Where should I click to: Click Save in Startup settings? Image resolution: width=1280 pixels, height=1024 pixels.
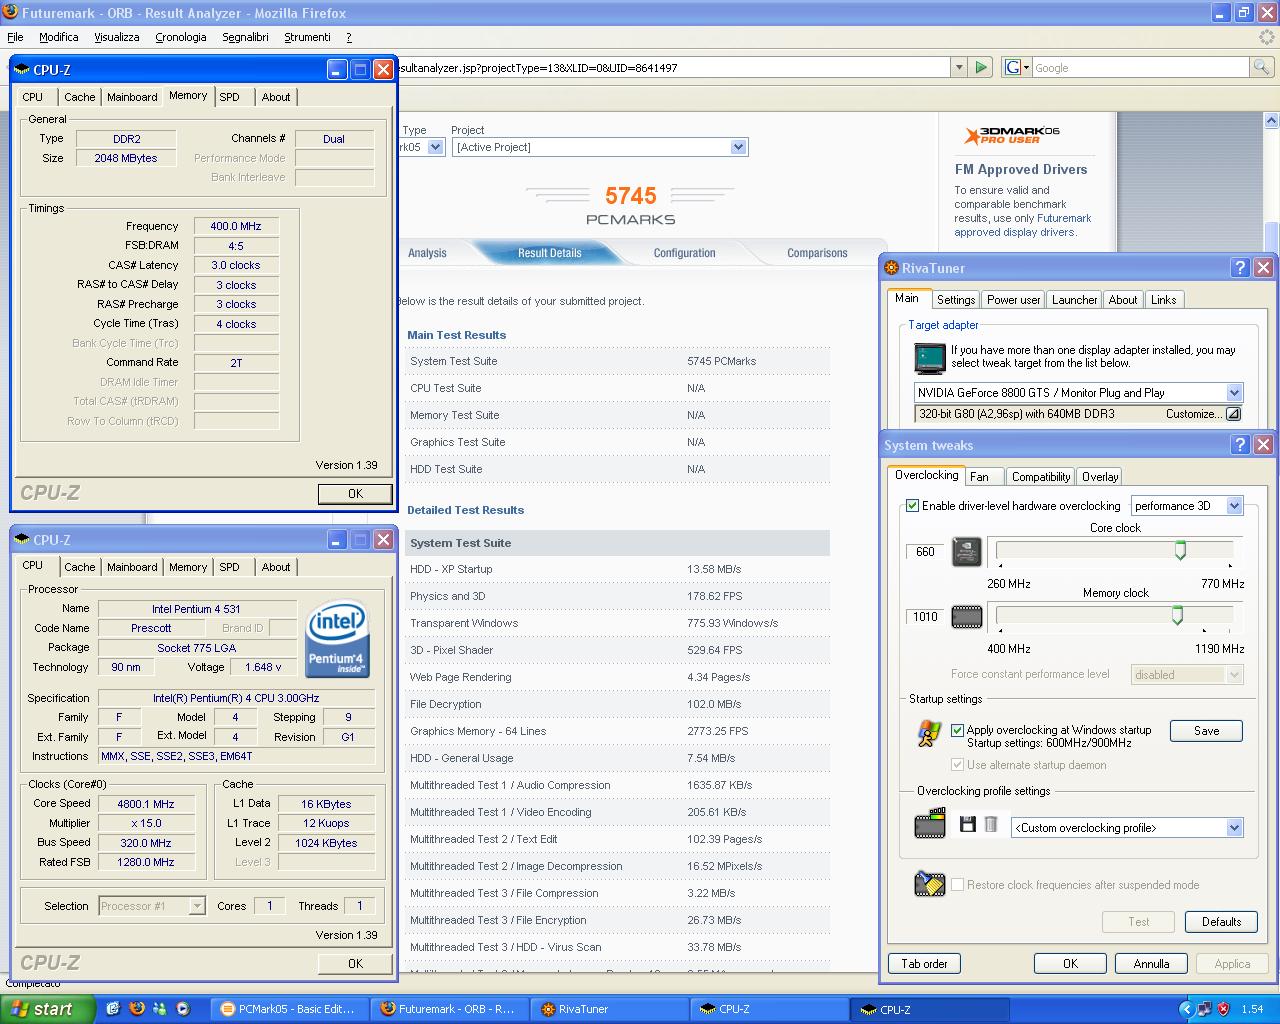[1206, 731]
